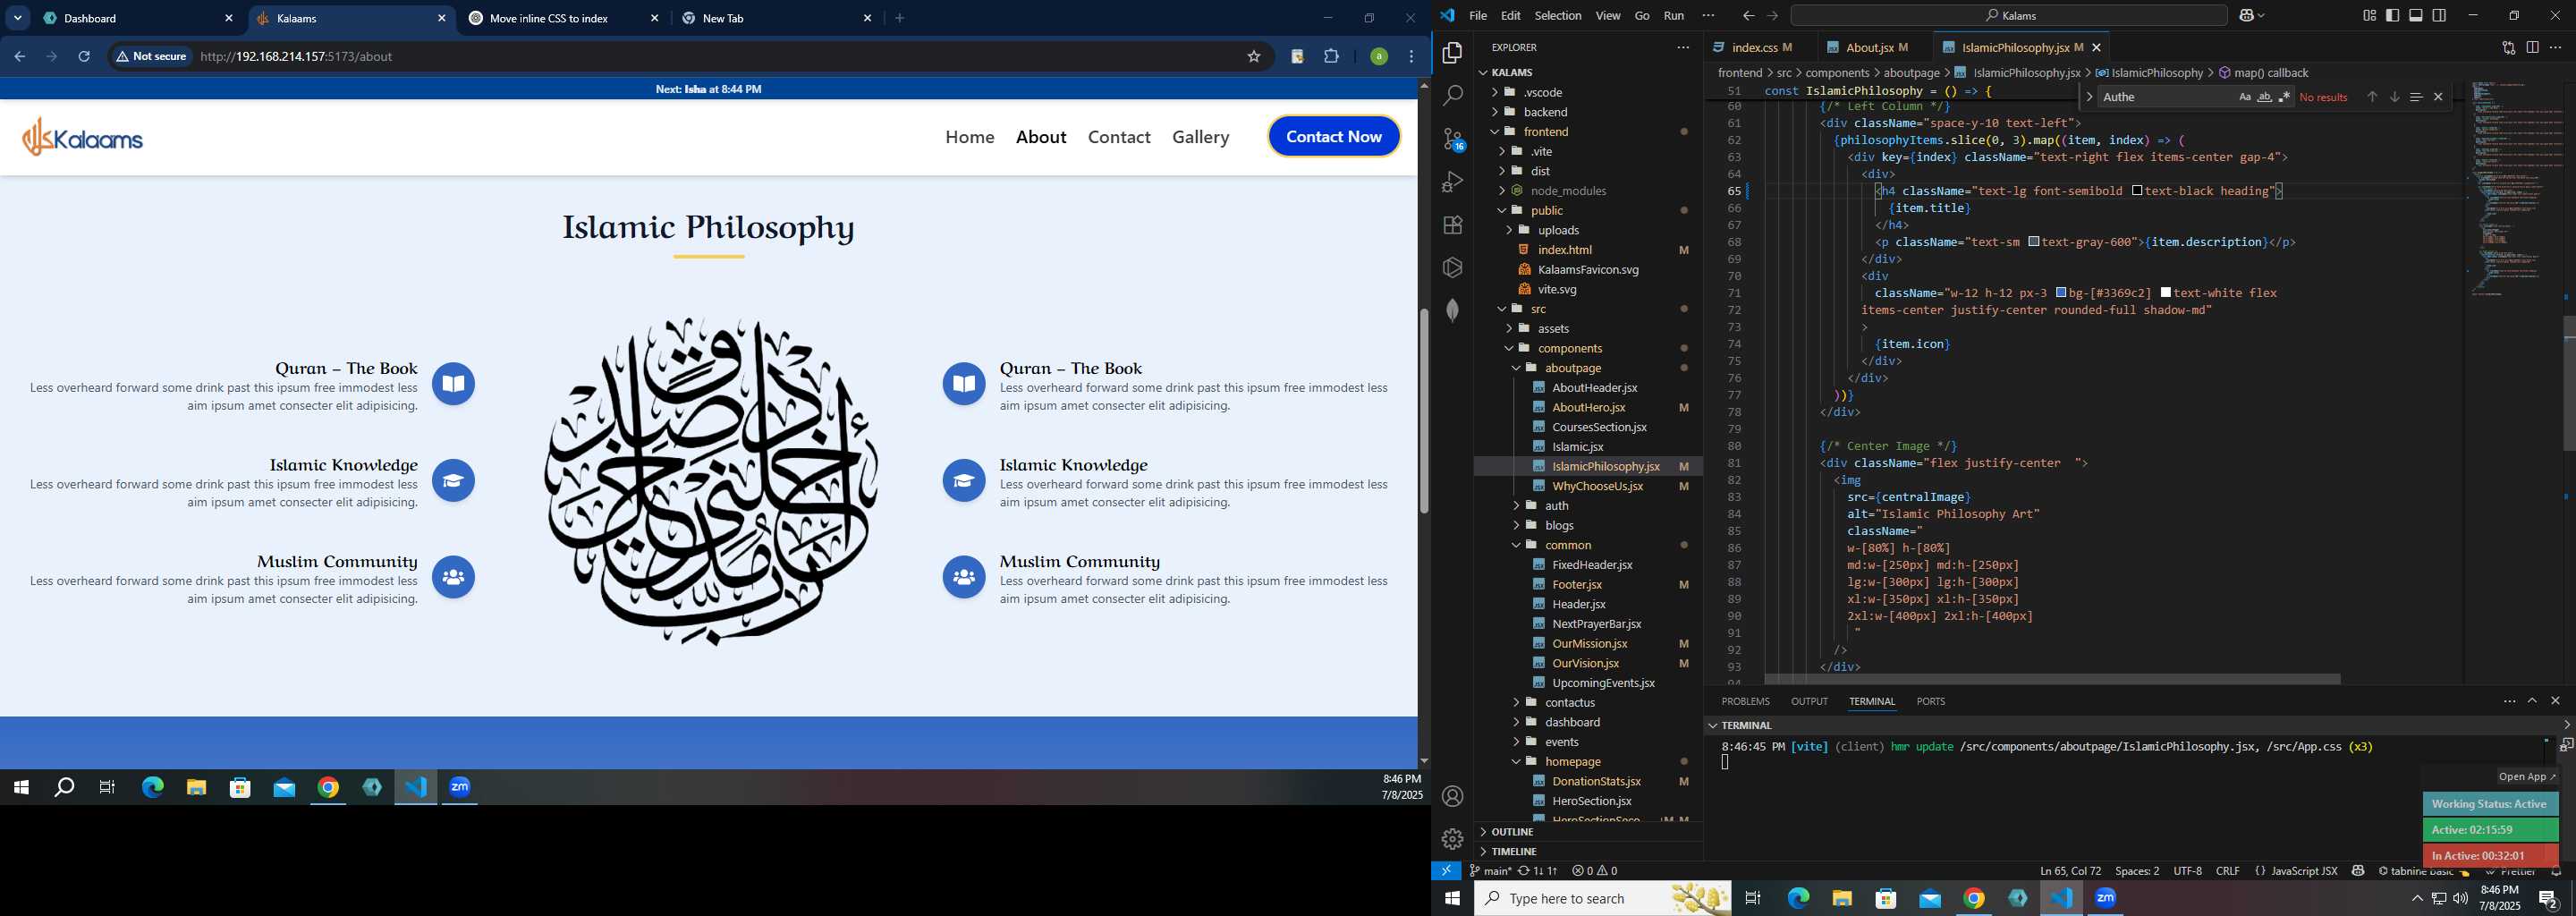The height and width of the screenshot is (916, 2576).
Task: Jump to previous match in find widget
Action: 2371,97
